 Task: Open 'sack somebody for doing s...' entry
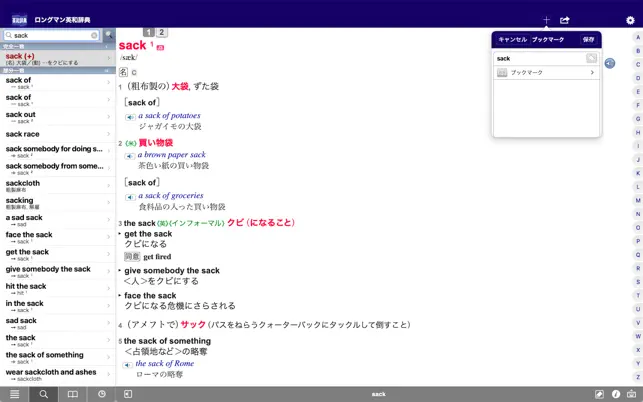click(x=57, y=151)
